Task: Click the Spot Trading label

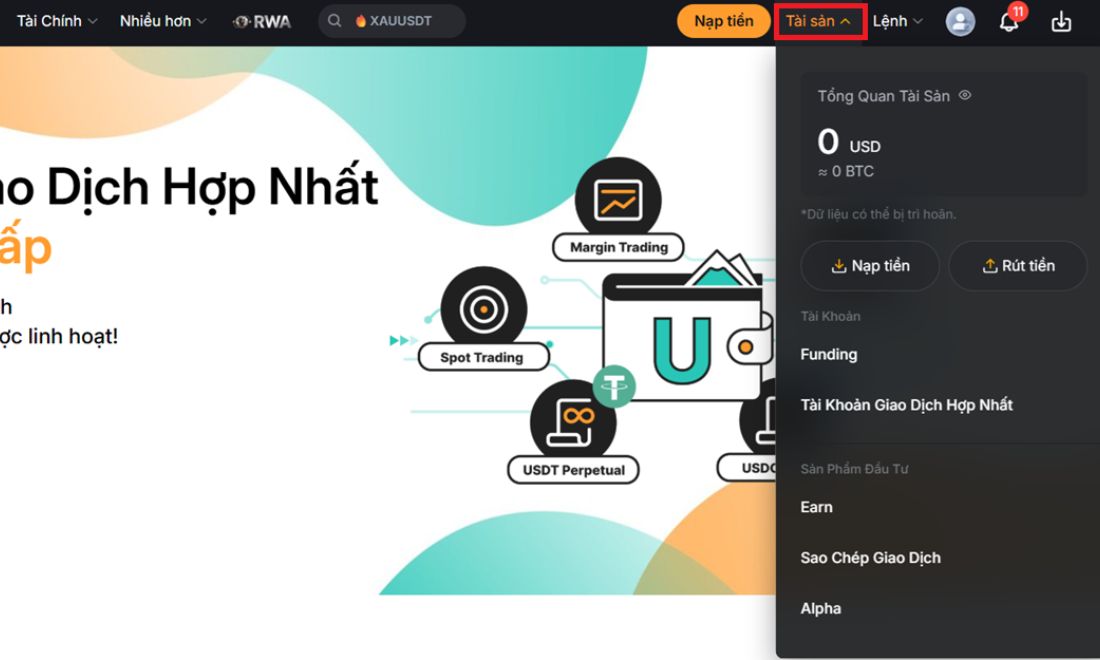Action: tap(482, 357)
